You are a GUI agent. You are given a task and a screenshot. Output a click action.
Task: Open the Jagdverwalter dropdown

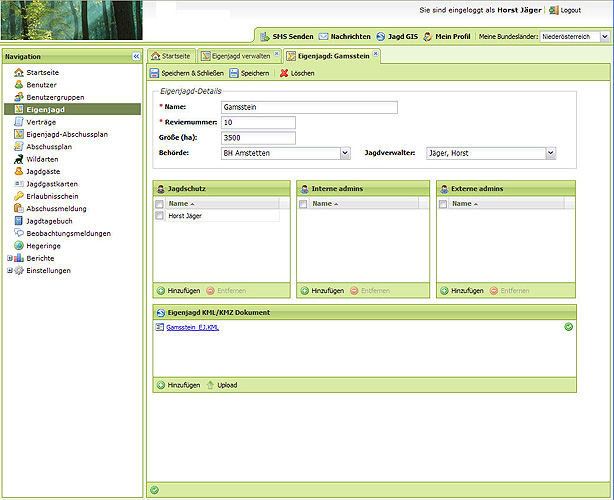click(x=551, y=153)
